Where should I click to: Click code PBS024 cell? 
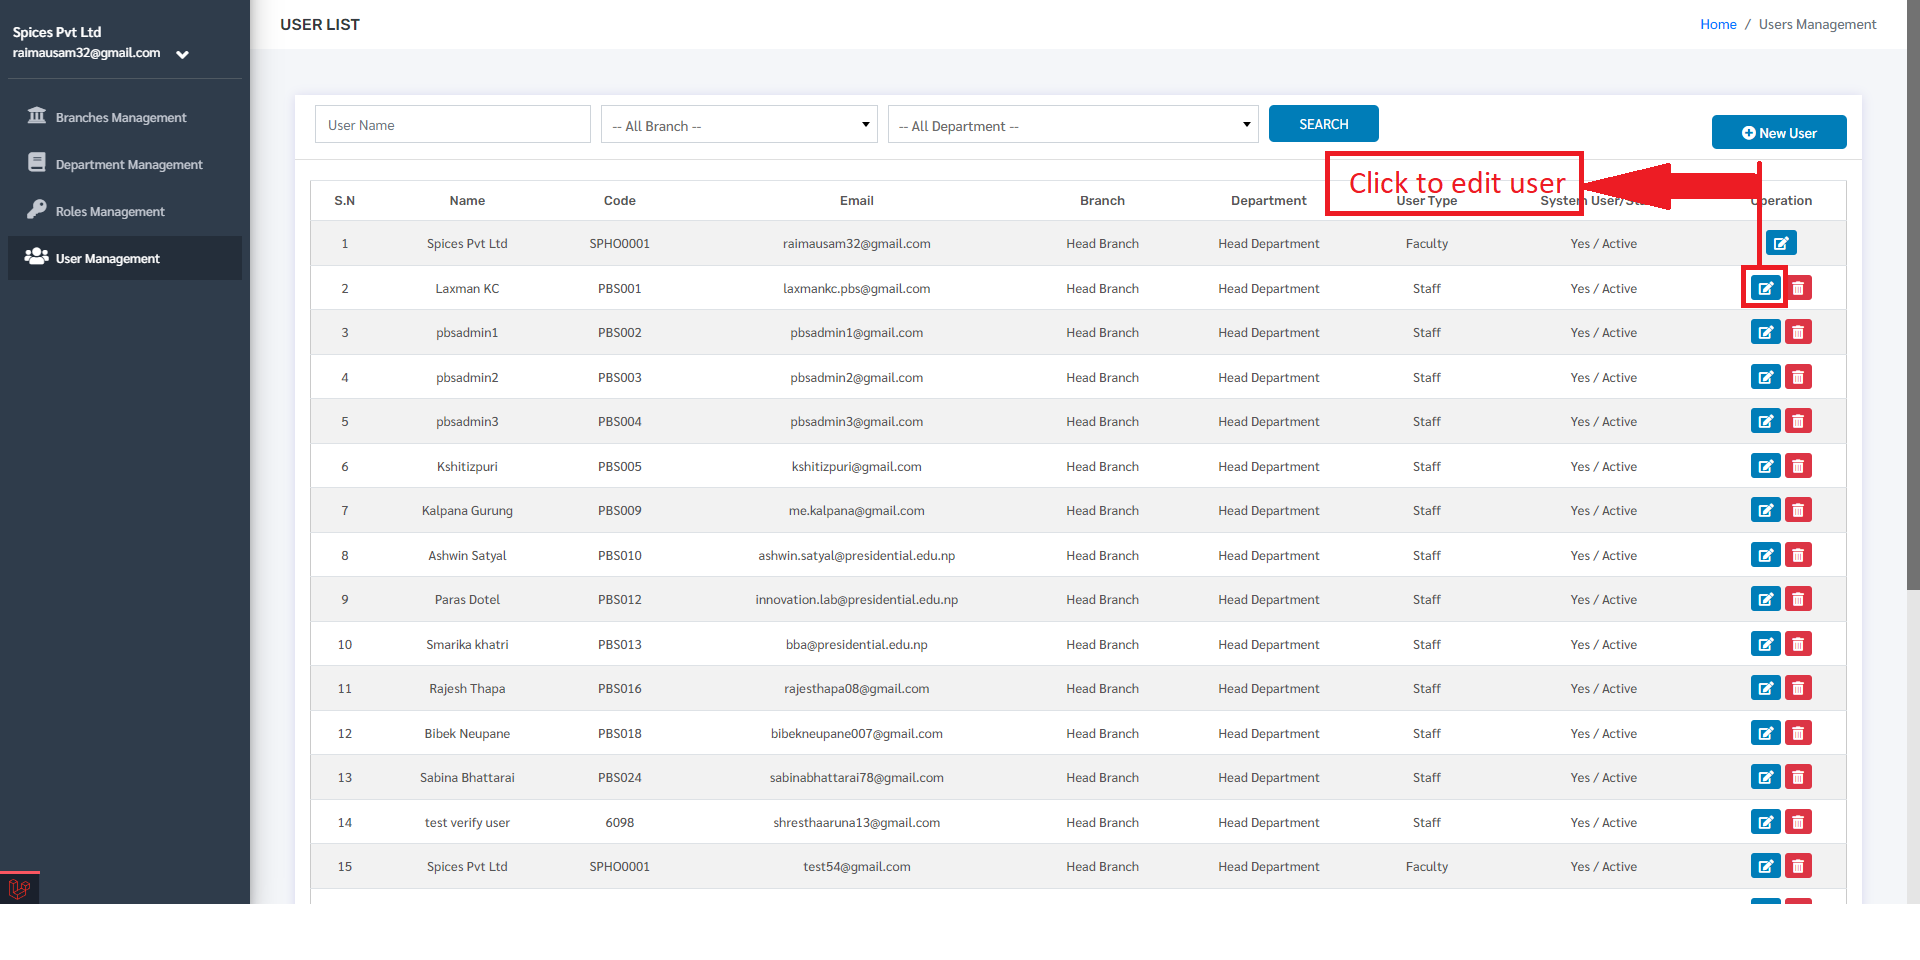pos(620,777)
